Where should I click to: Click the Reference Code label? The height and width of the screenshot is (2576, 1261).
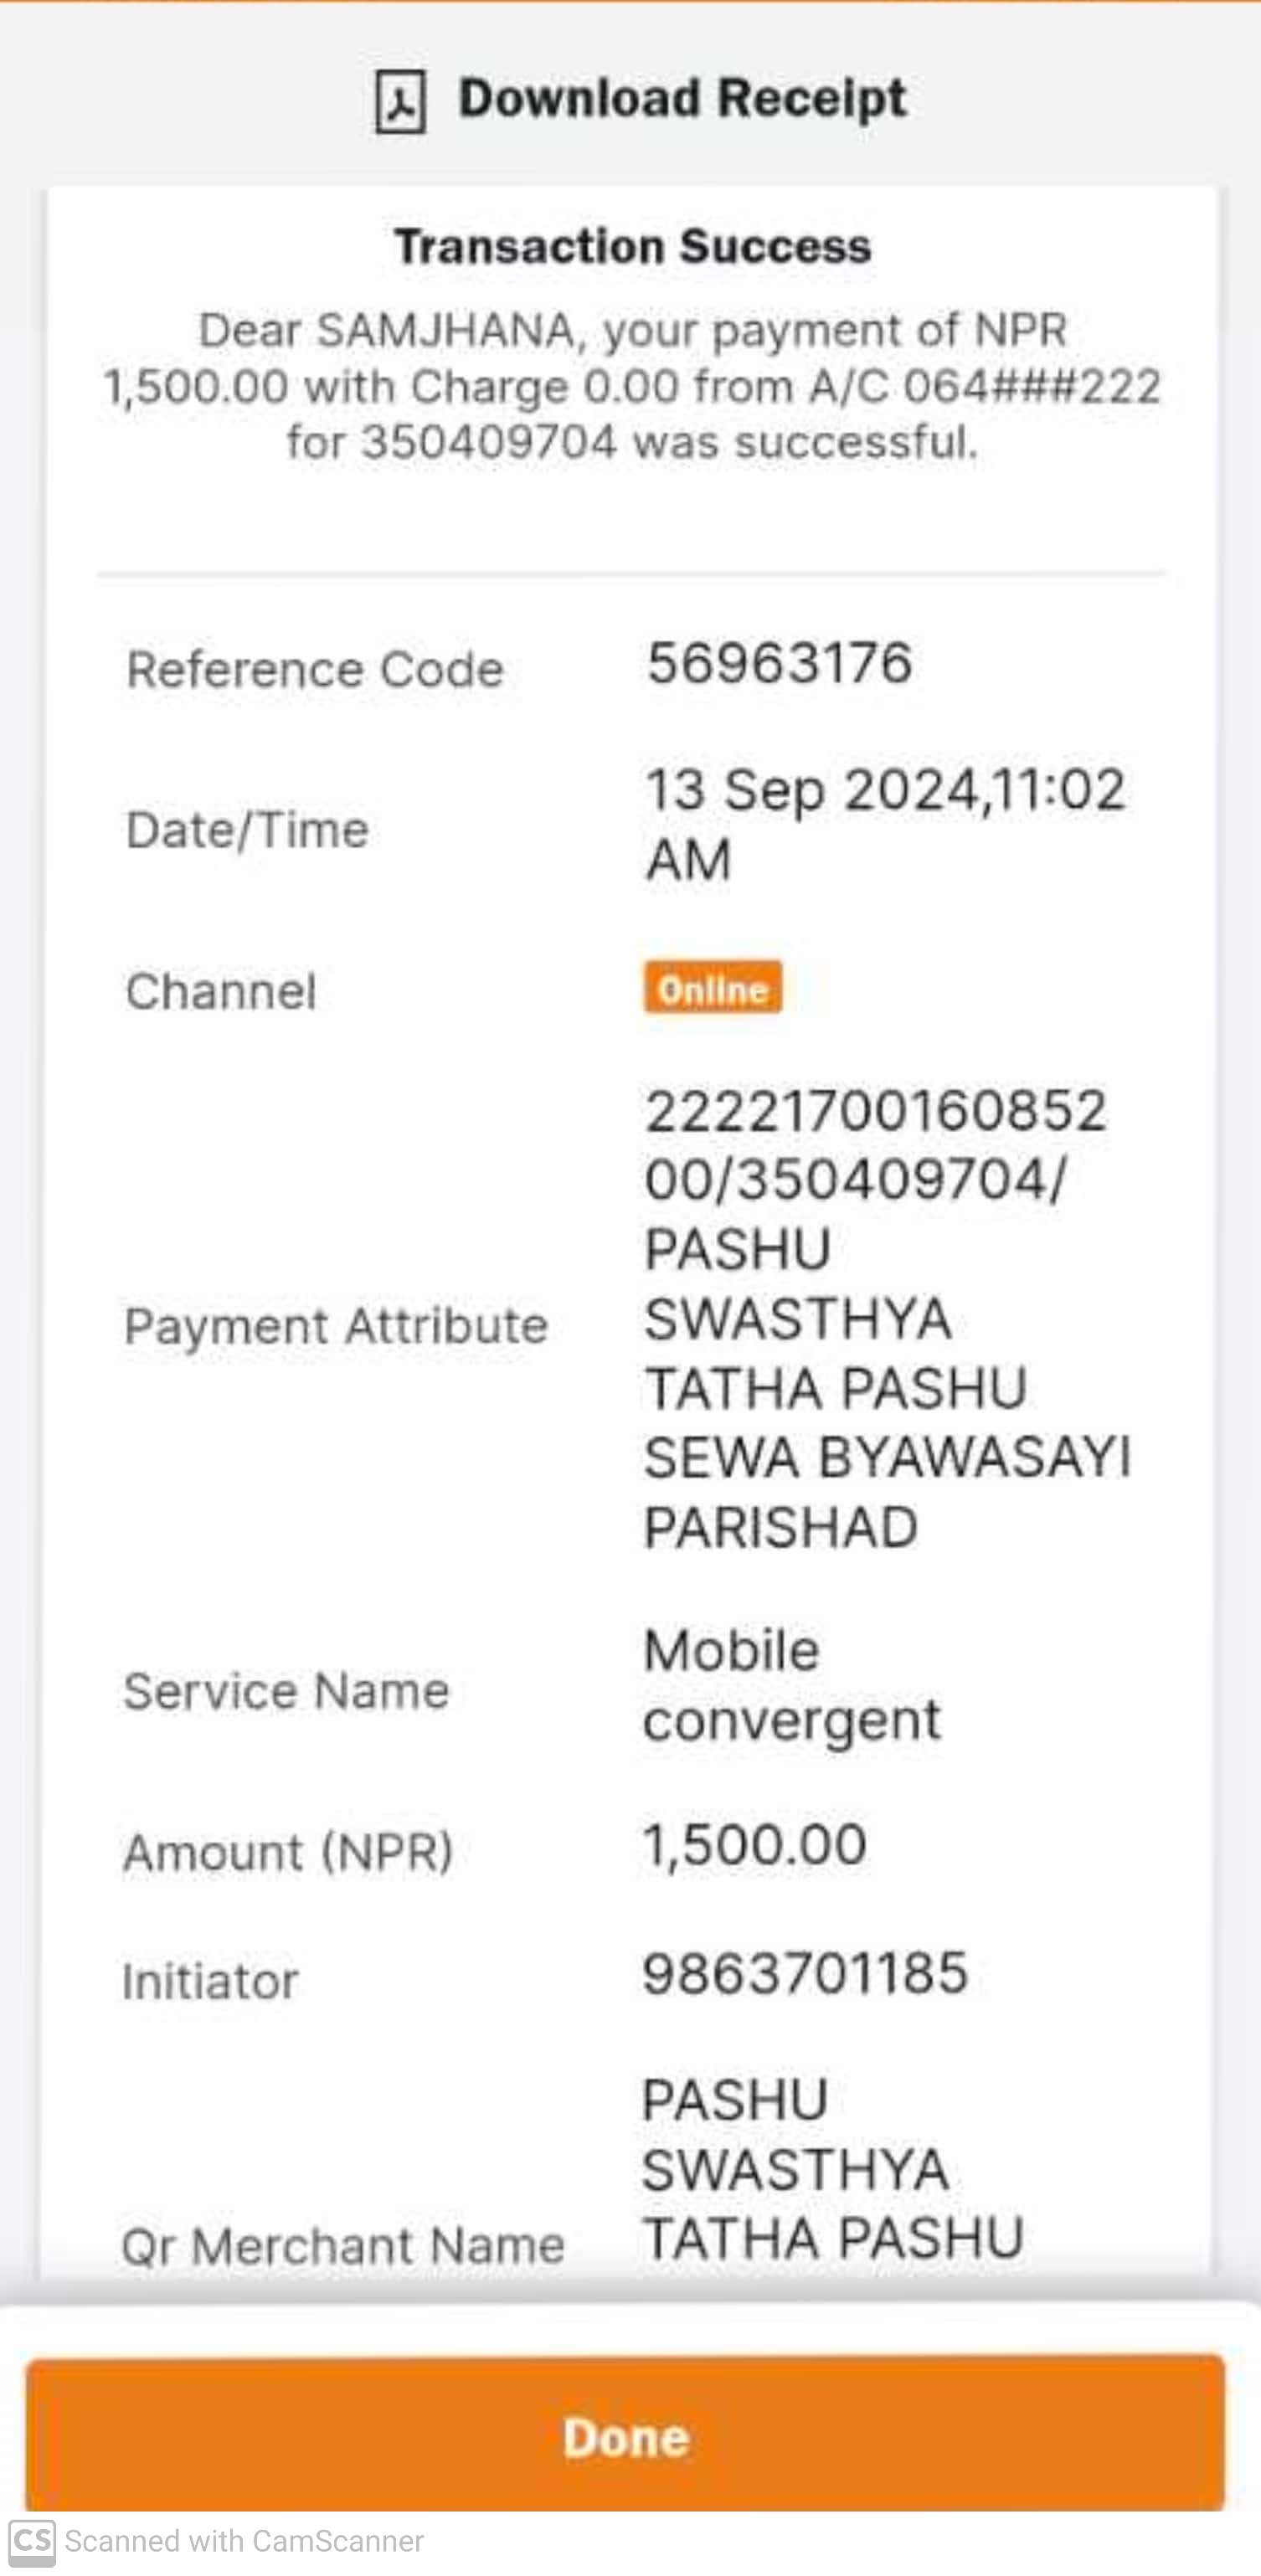coord(314,669)
